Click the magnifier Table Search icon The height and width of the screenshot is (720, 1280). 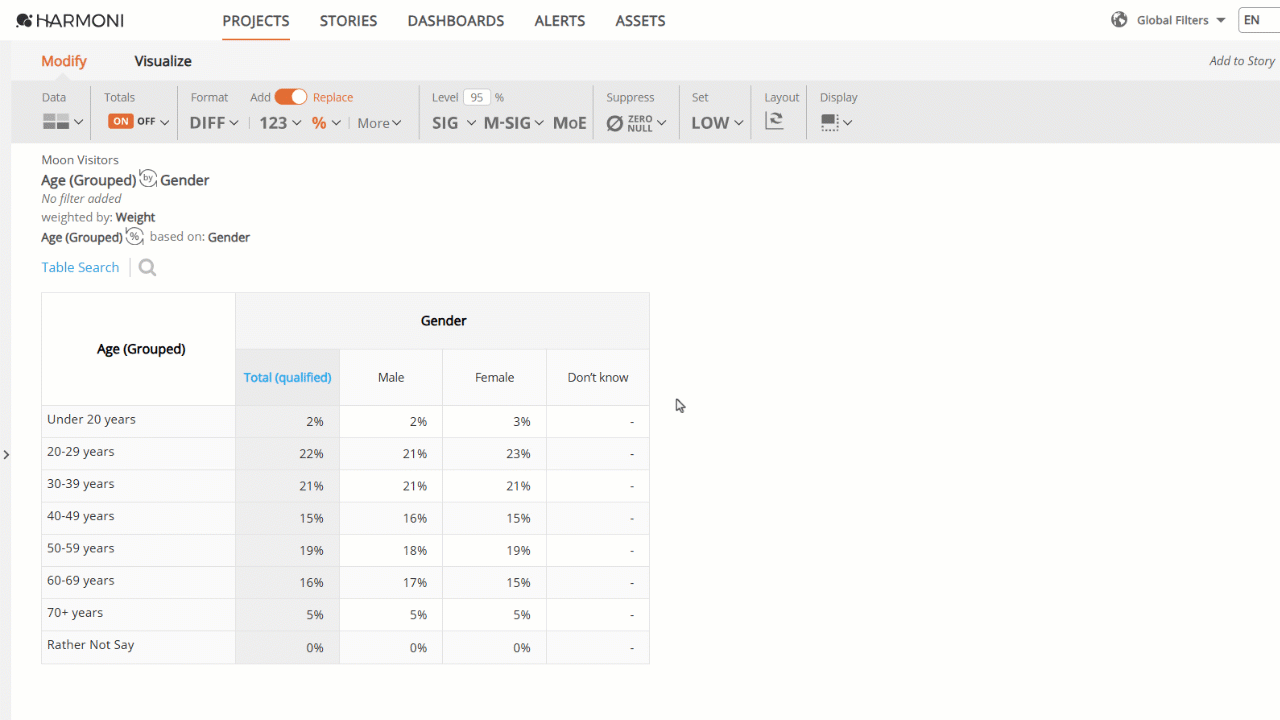pyautogui.click(x=147, y=267)
